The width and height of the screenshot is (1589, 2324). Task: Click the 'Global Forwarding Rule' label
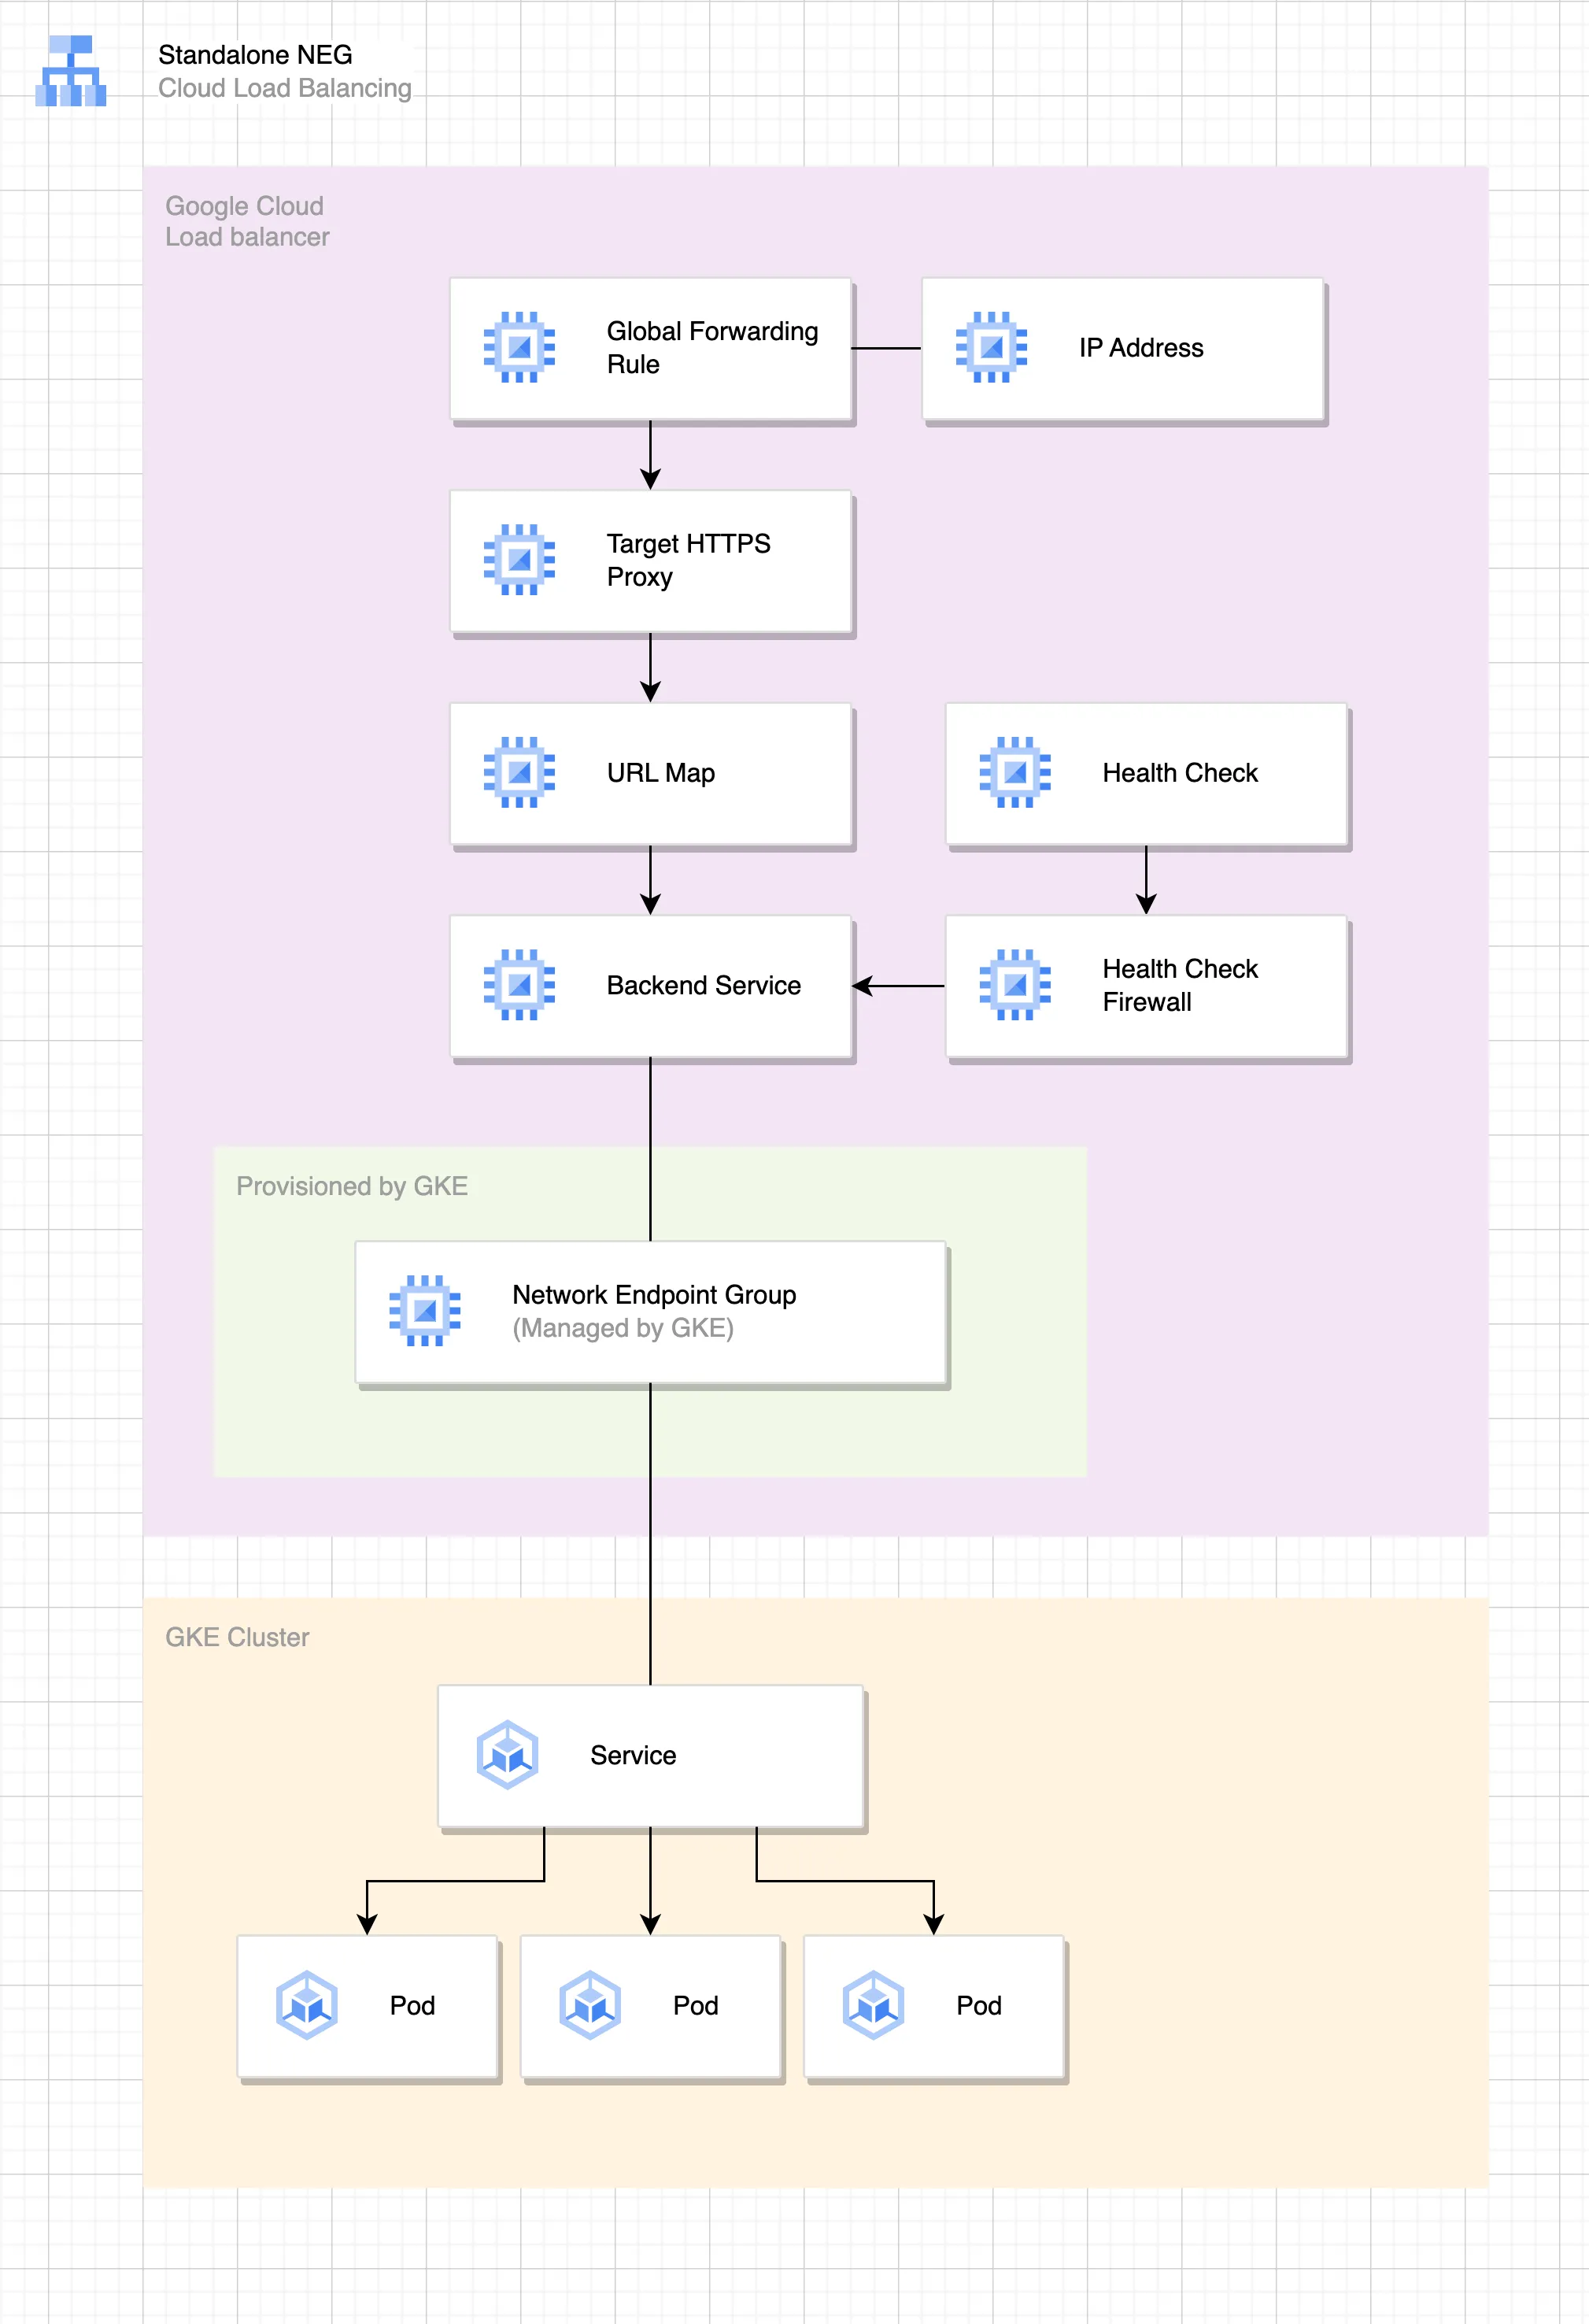712,347
